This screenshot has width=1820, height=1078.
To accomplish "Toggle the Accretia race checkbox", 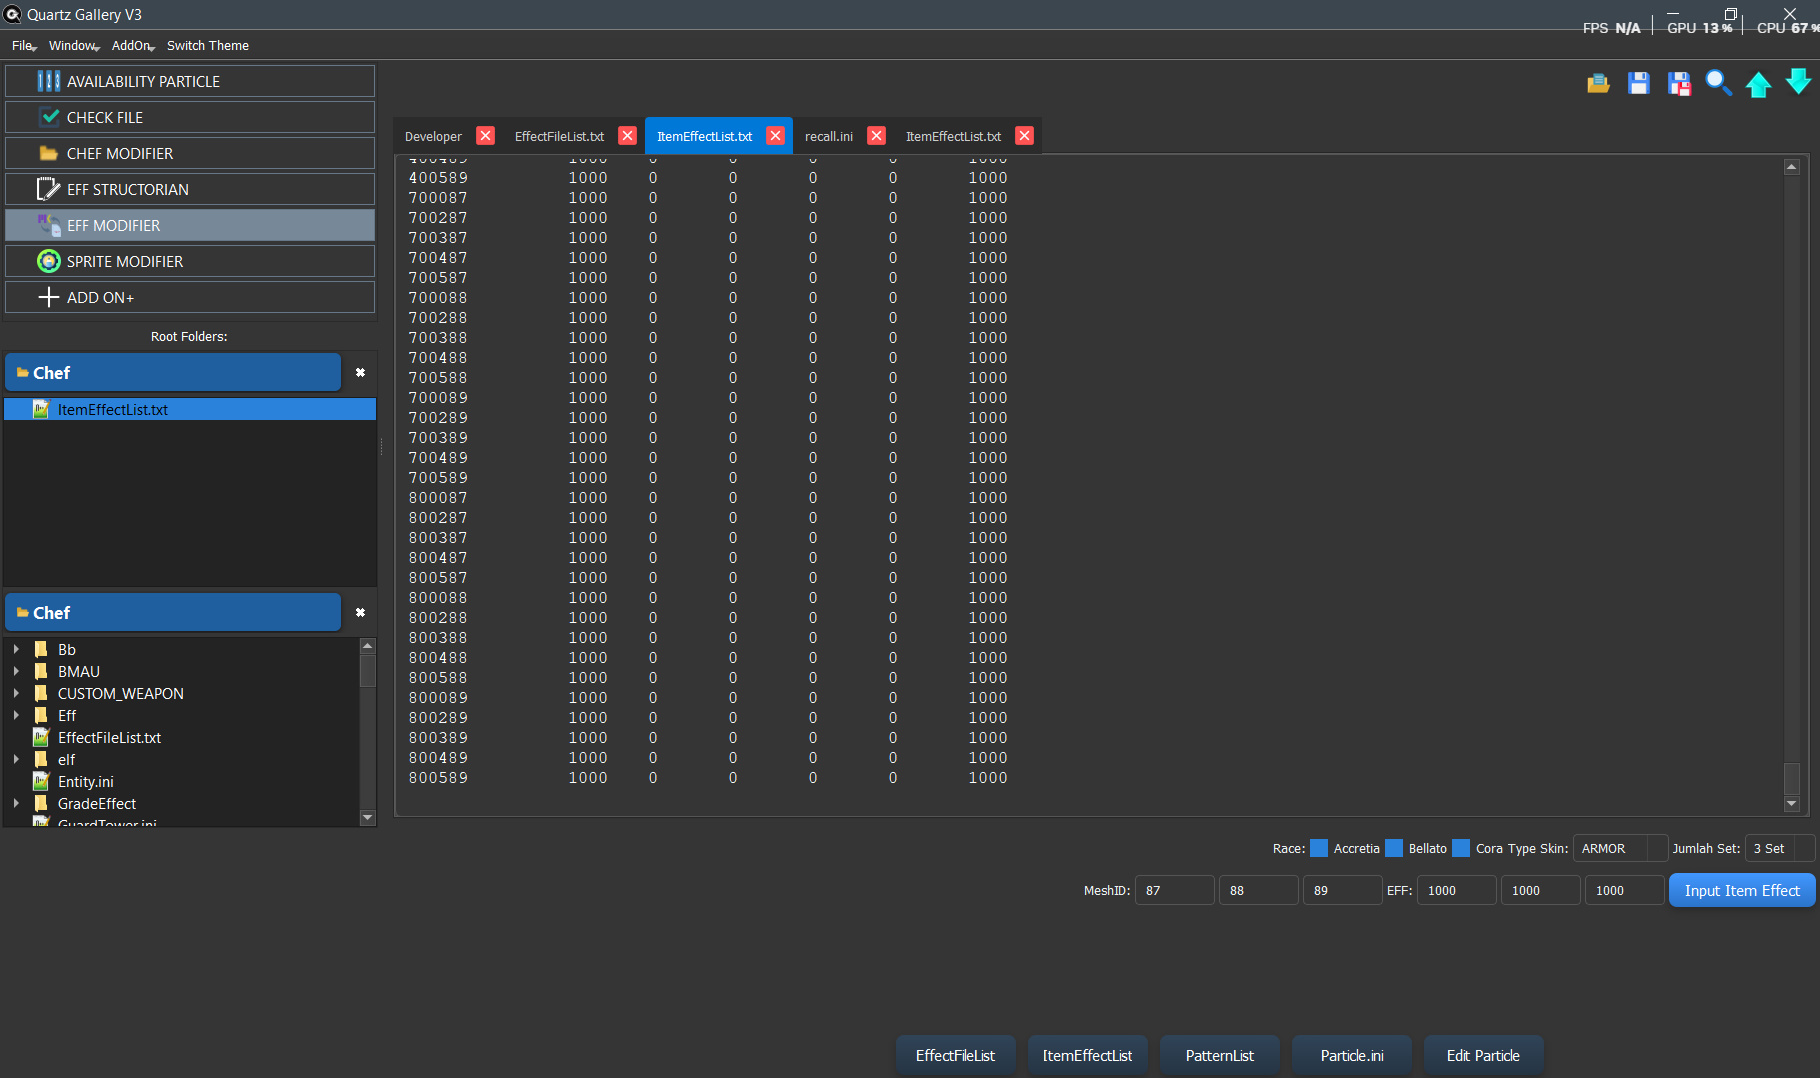I will pyautogui.click(x=1318, y=848).
